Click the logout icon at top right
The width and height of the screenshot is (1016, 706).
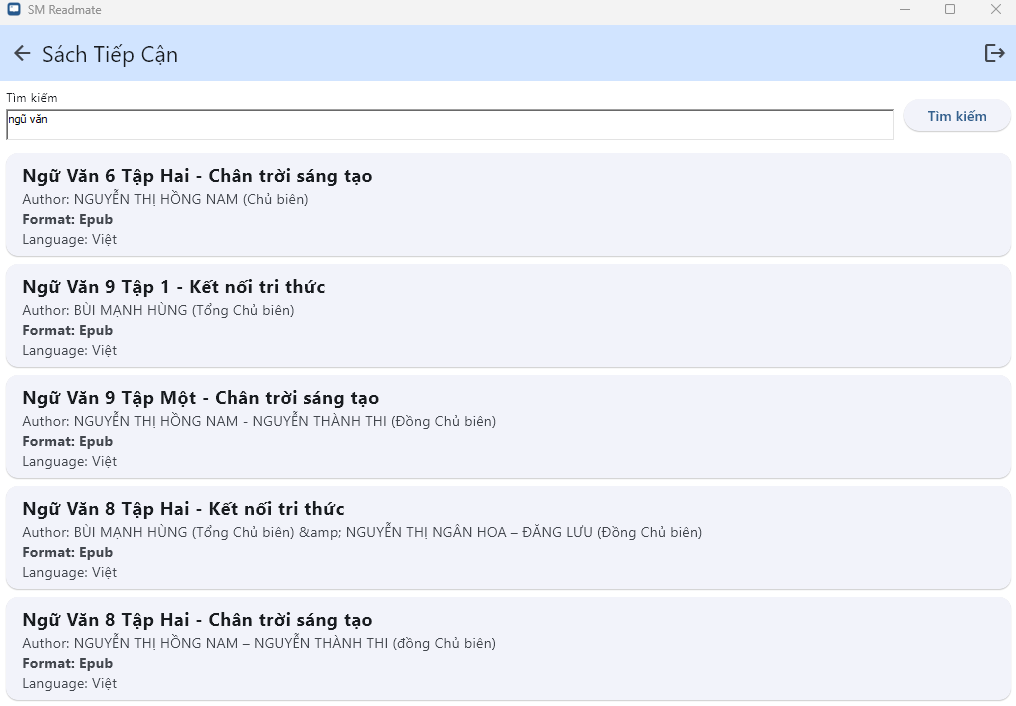click(x=994, y=53)
